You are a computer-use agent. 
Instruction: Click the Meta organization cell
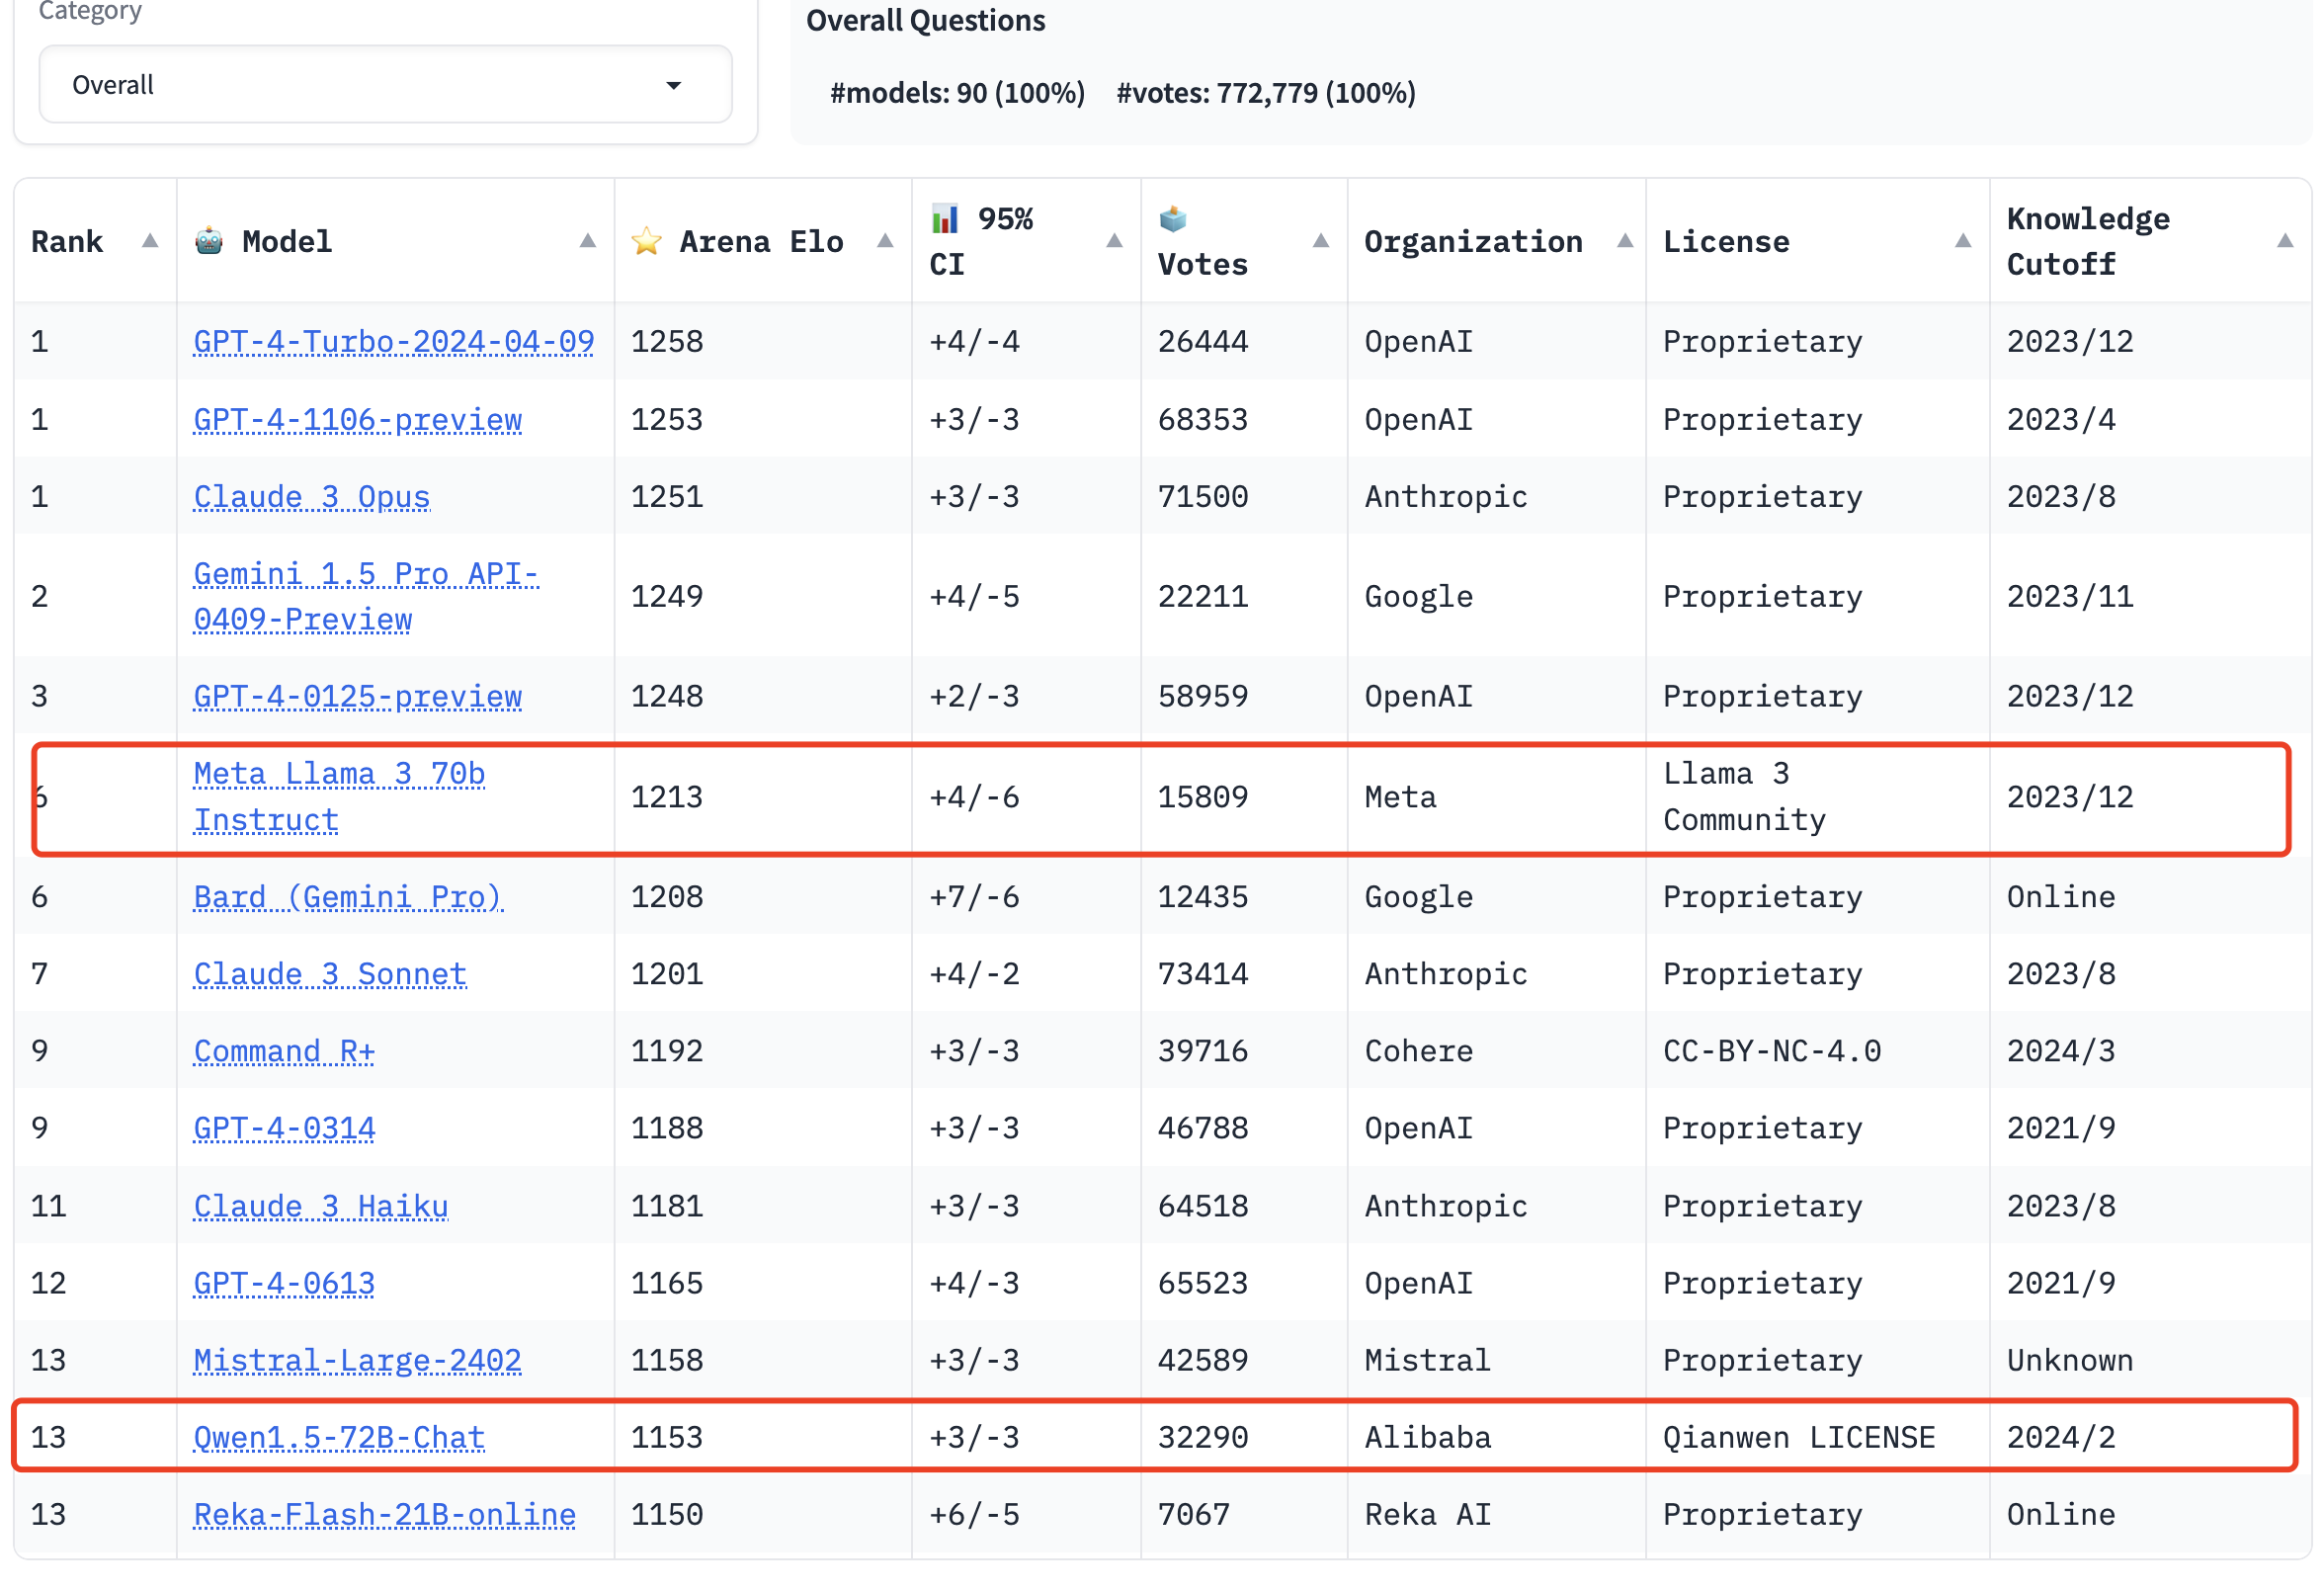[1400, 798]
